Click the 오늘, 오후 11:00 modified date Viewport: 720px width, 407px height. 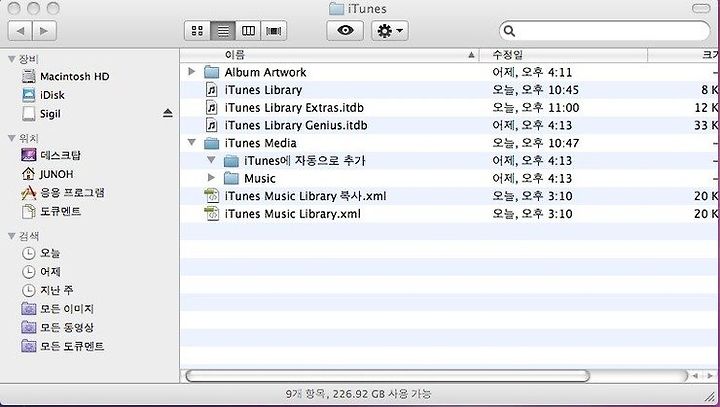(535, 107)
